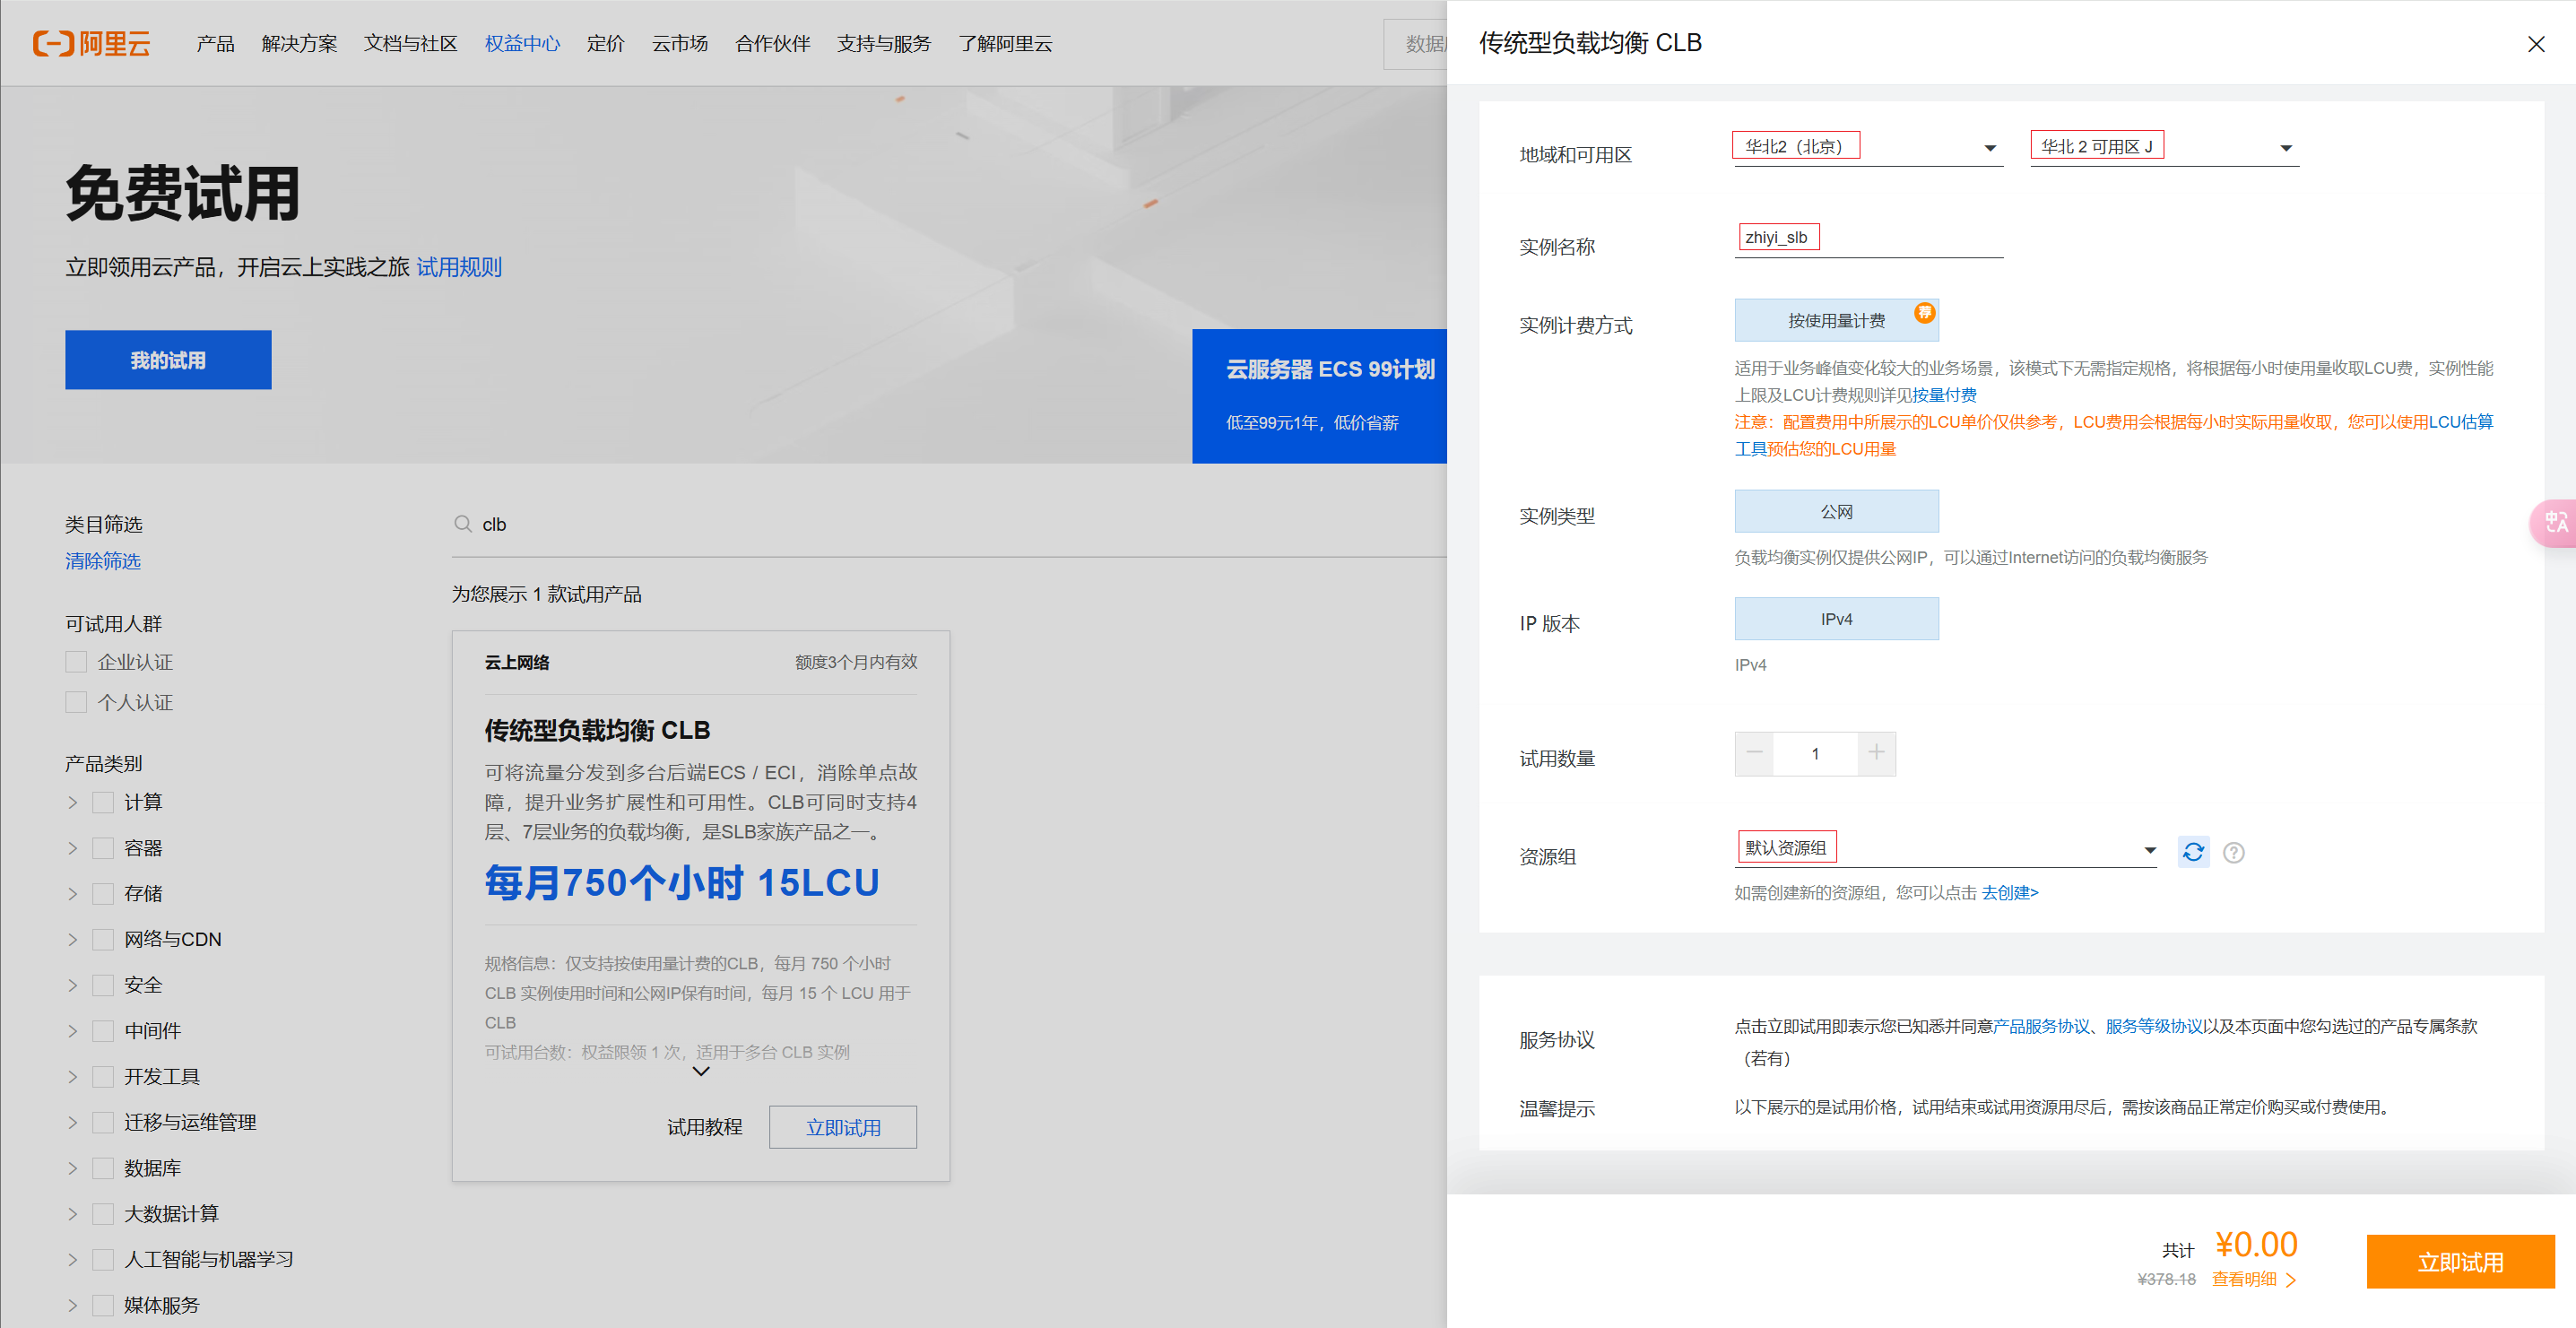The height and width of the screenshot is (1328, 2576).
Task: Tick the 中间件 category checkbox
Action: [x=102, y=1030]
